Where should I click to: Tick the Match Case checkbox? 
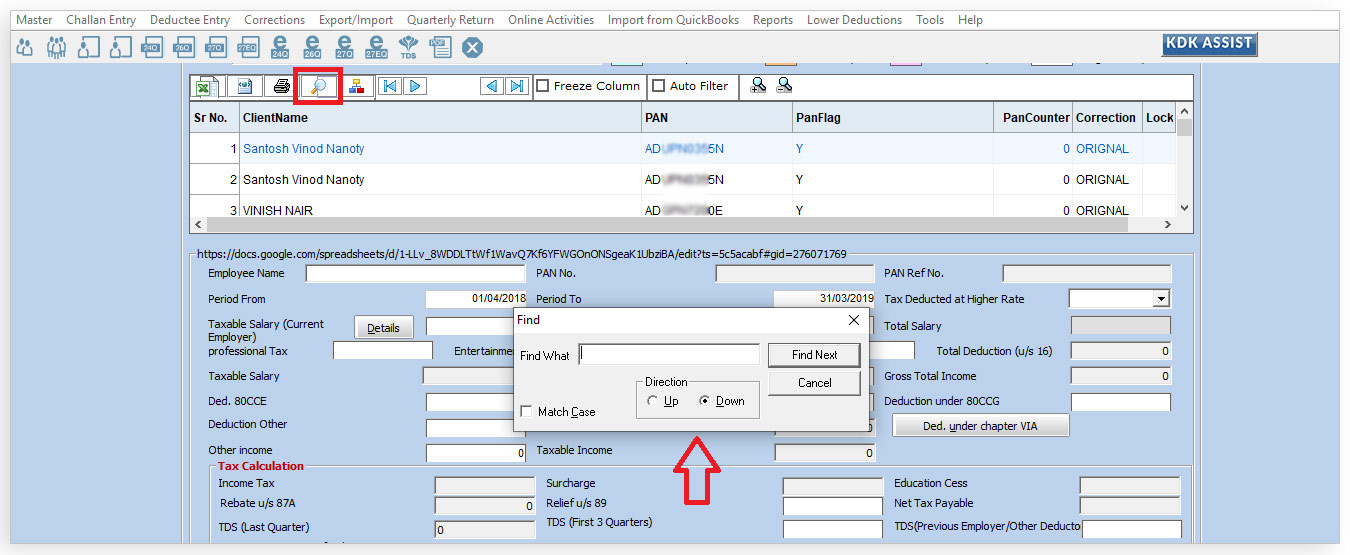click(527, 412)
